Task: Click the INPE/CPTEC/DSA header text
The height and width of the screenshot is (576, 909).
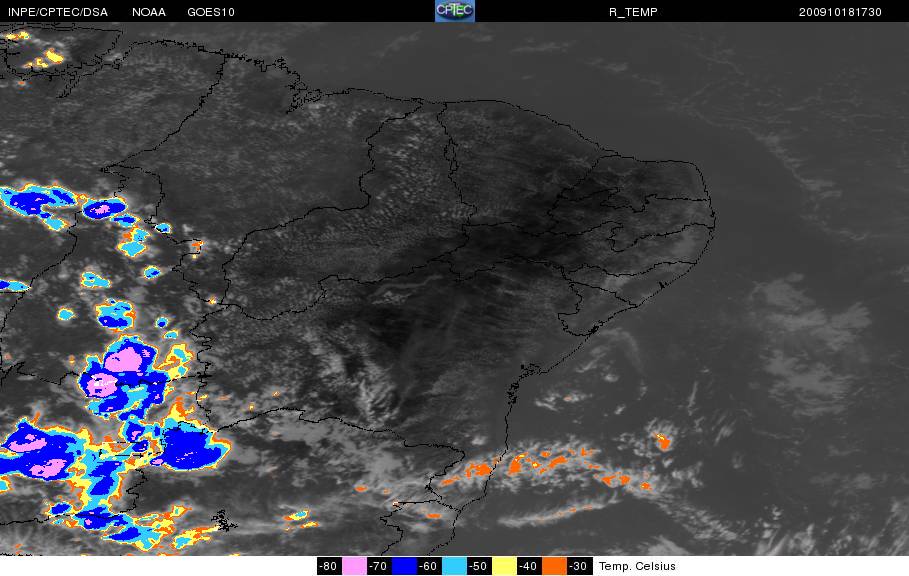Action: pyautogui.click(x=58, y=12)
